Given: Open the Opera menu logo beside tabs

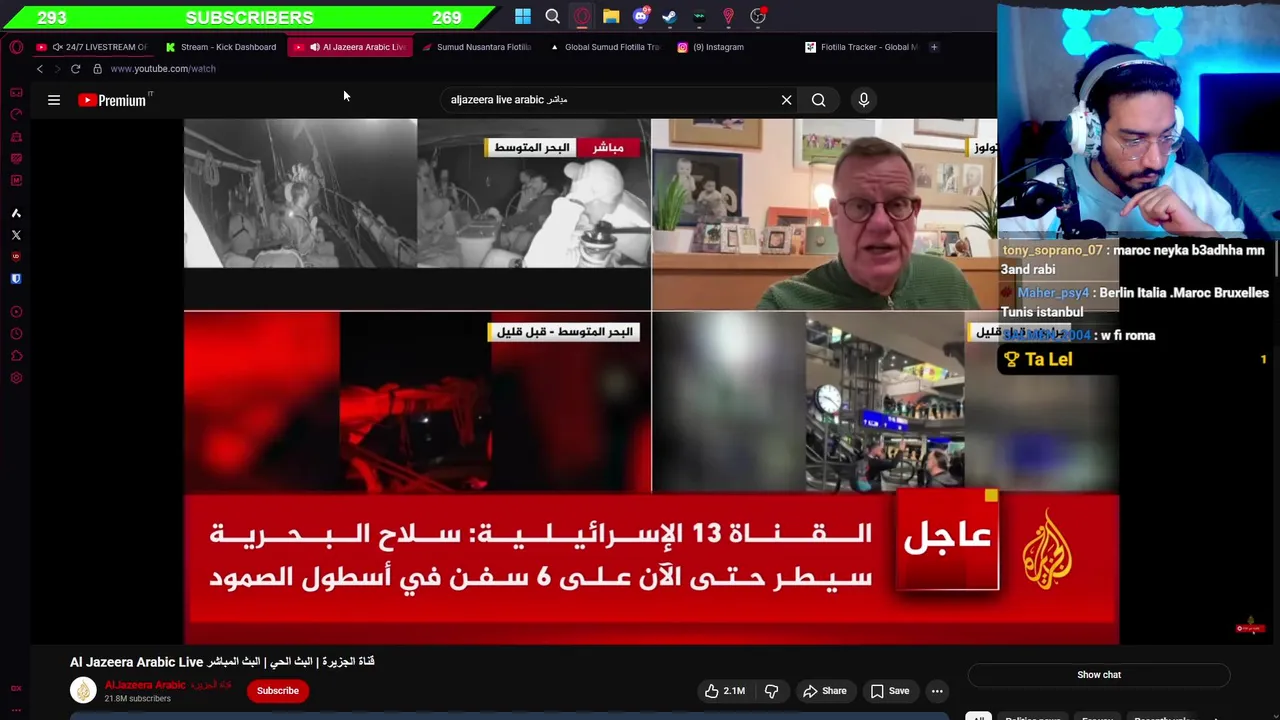Looking at the screenshot, I should (x=16, y=47).
